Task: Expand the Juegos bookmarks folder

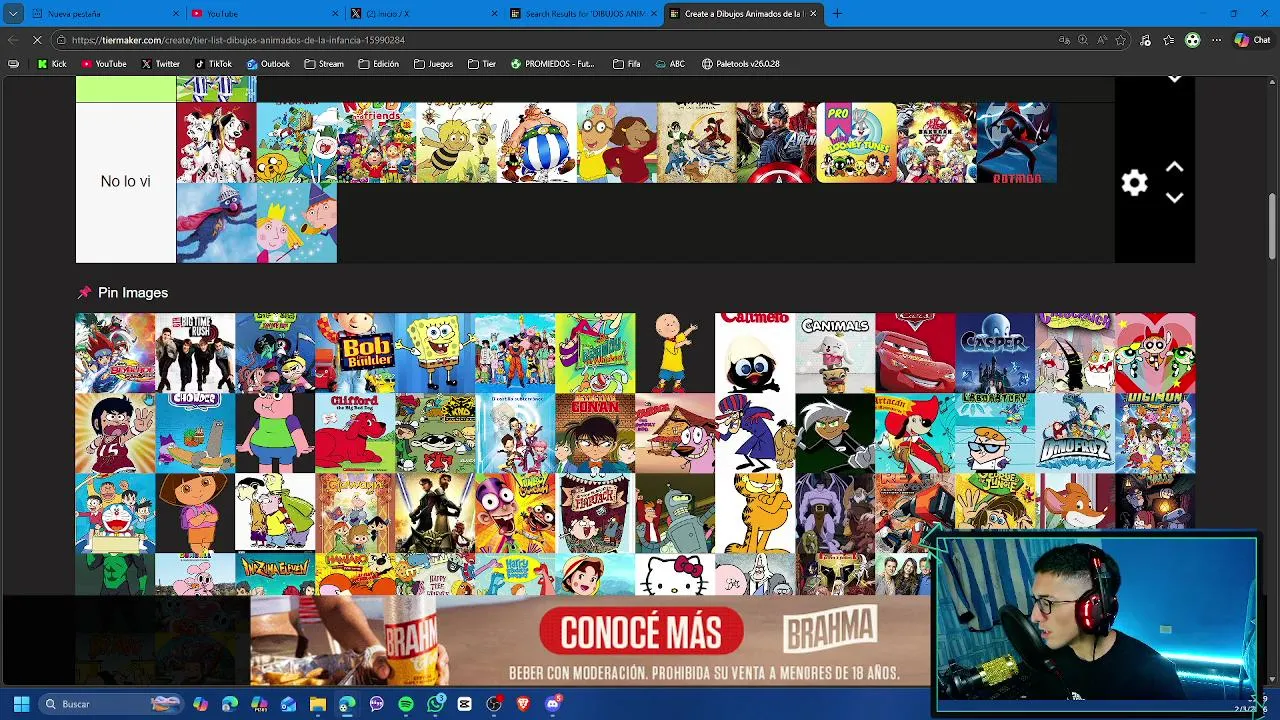Action: (x=433, y=64)
